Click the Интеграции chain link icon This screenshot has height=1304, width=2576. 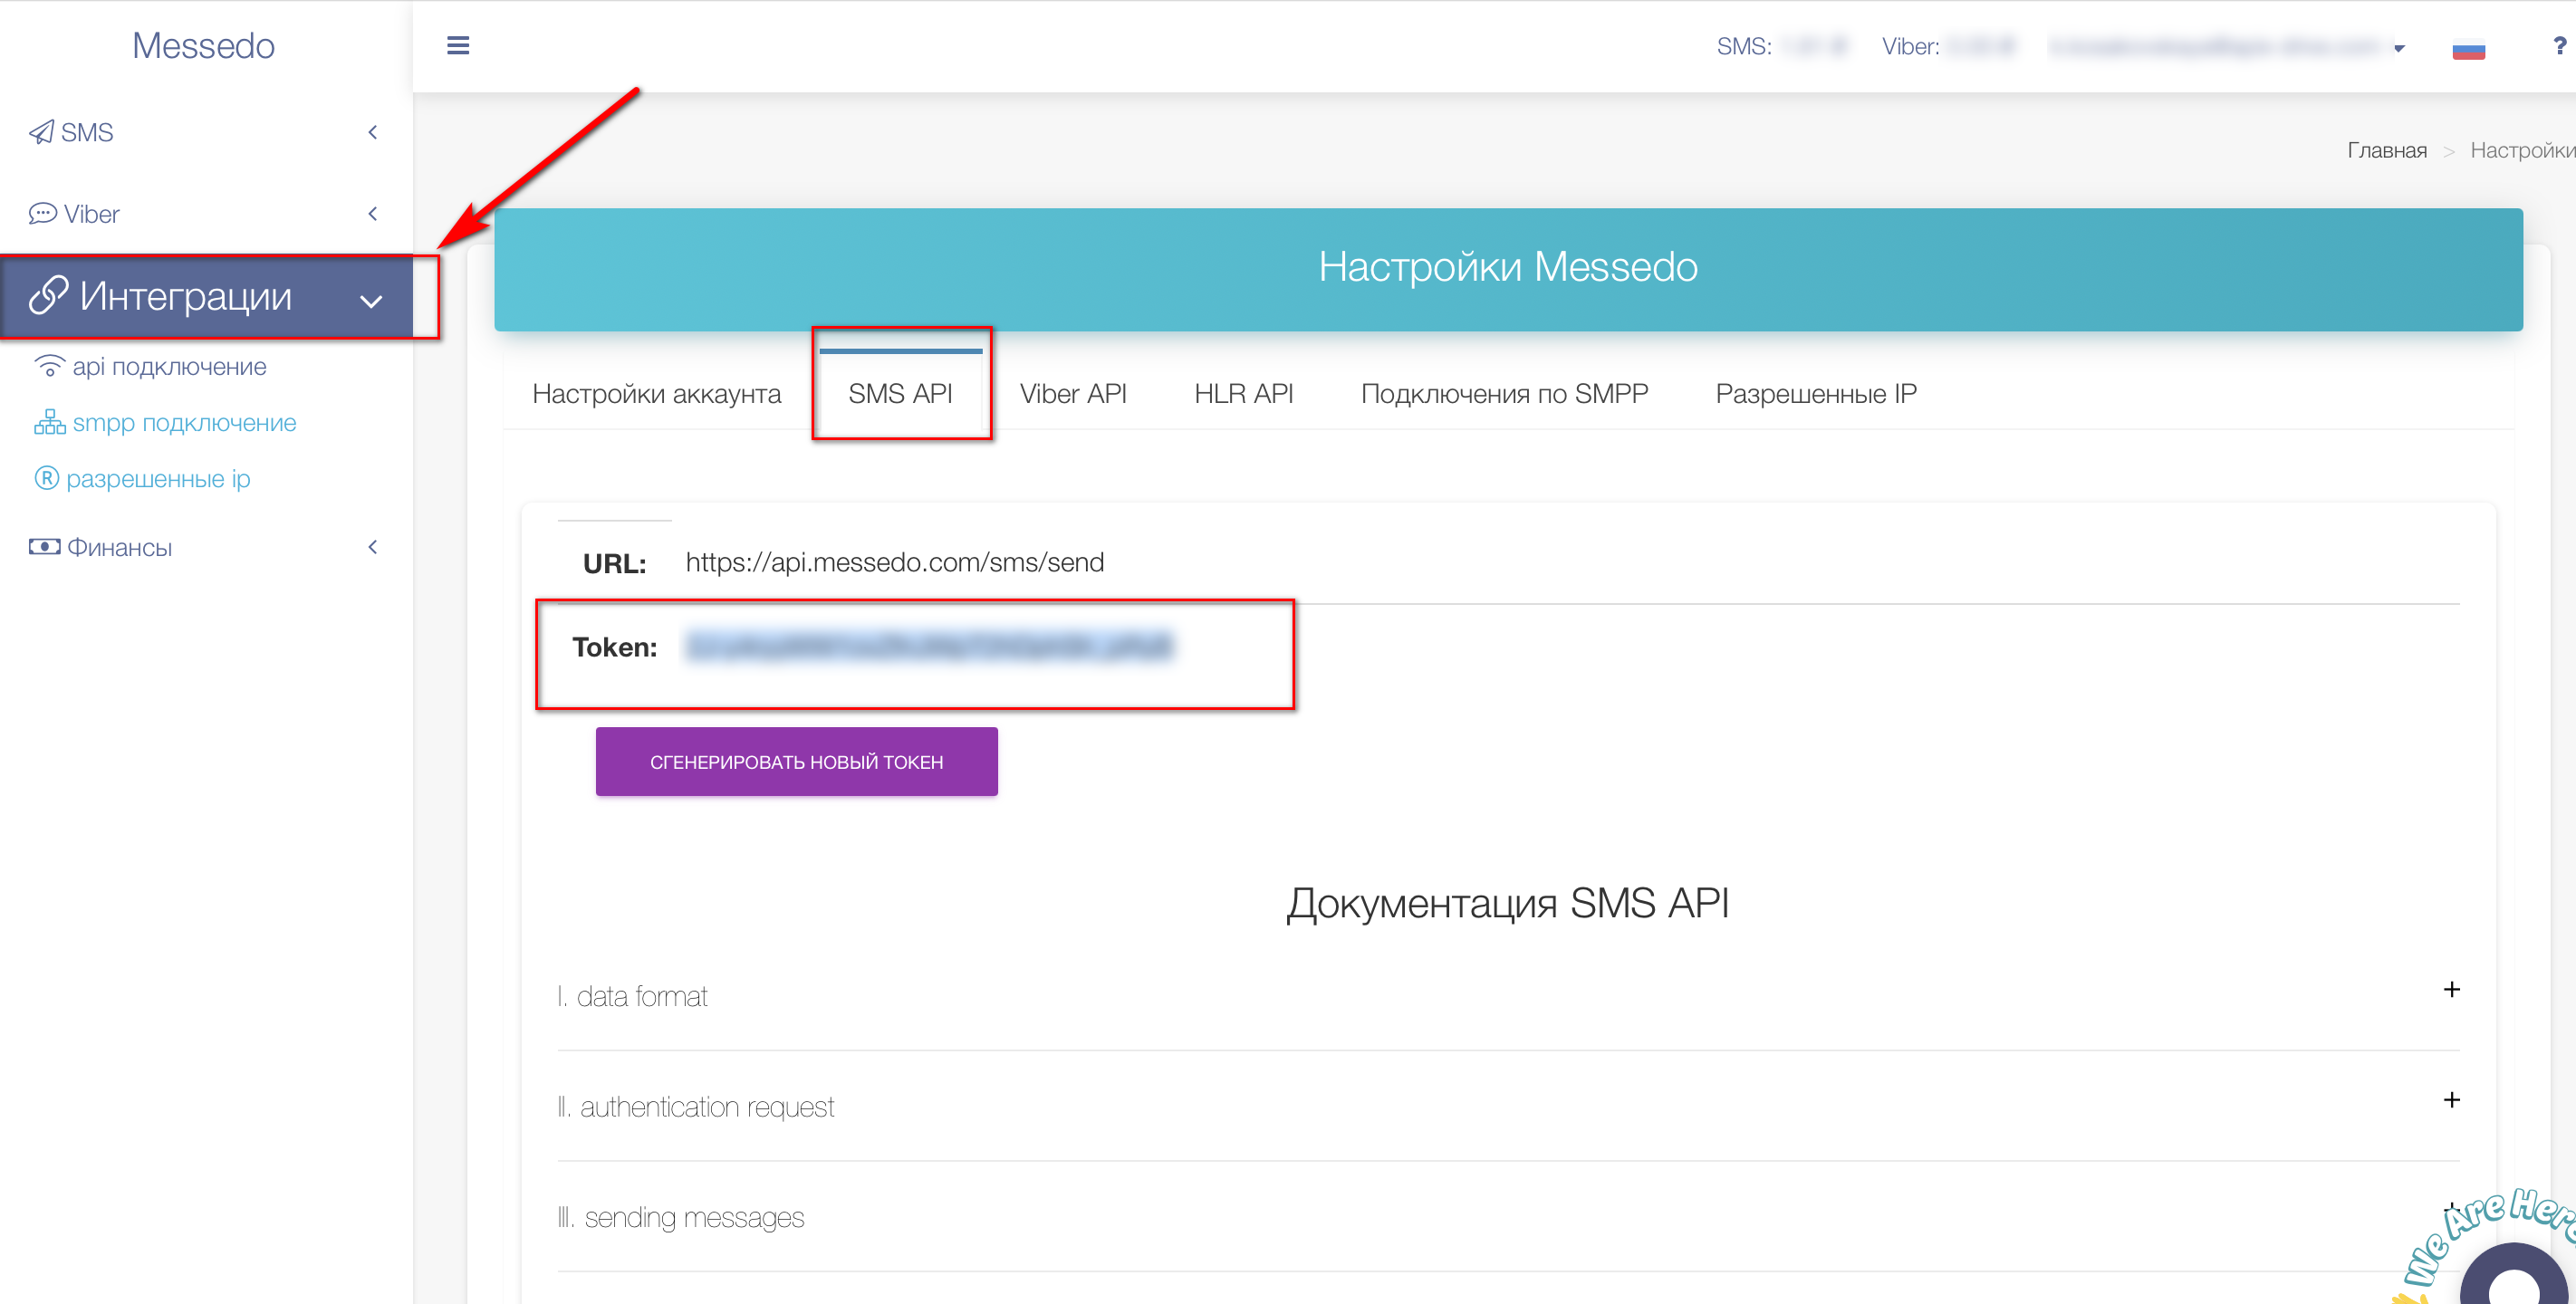point(48,296)
